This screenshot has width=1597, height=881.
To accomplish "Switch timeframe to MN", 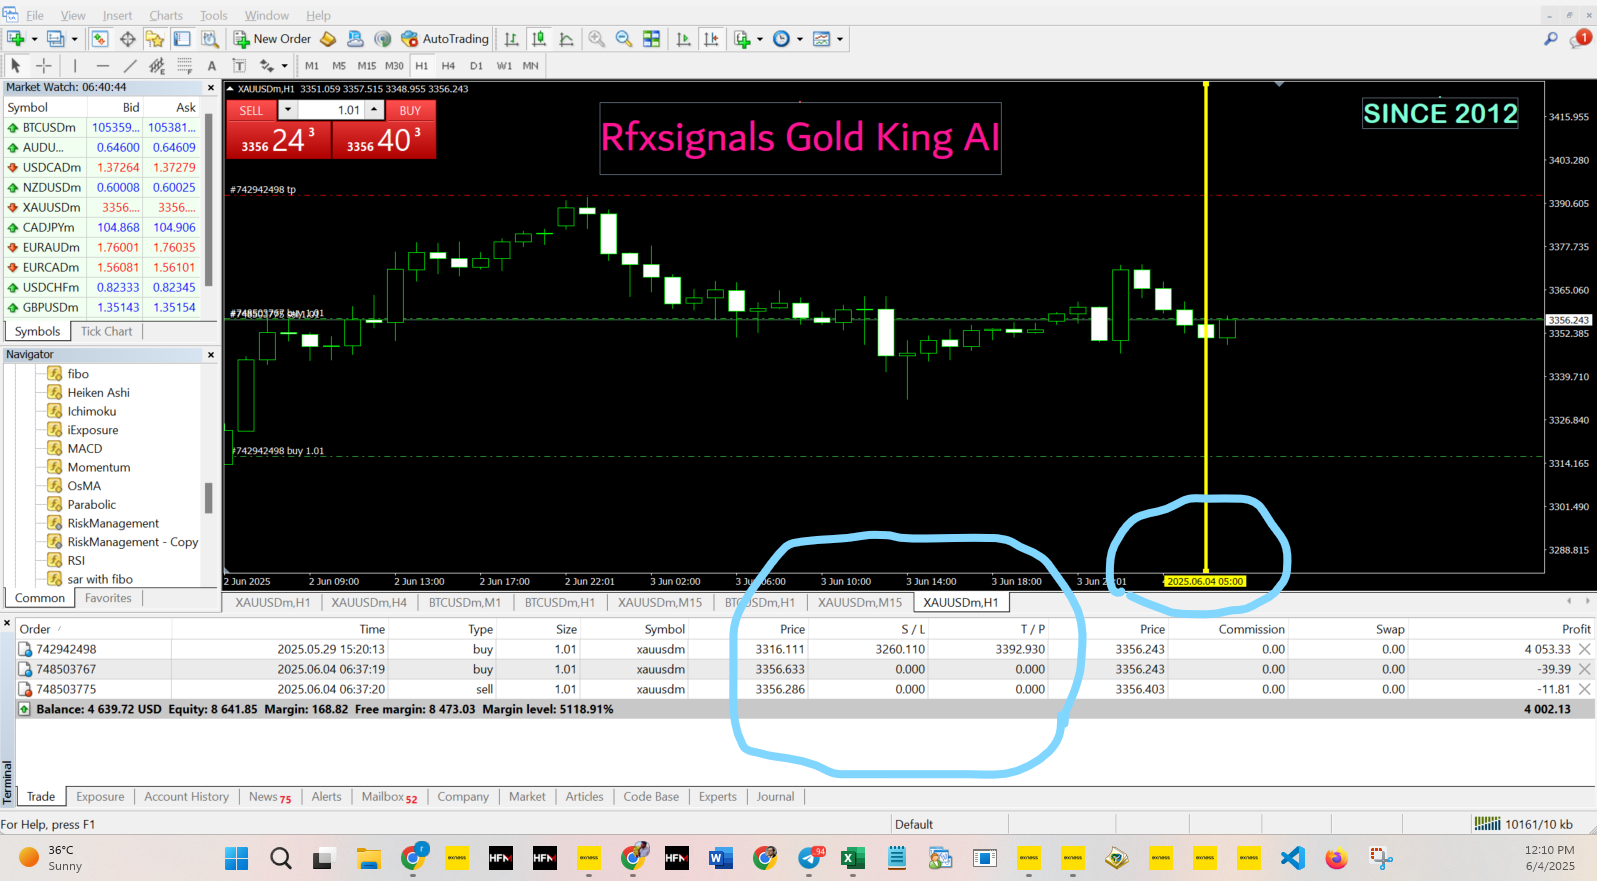I will pos(531,66).
